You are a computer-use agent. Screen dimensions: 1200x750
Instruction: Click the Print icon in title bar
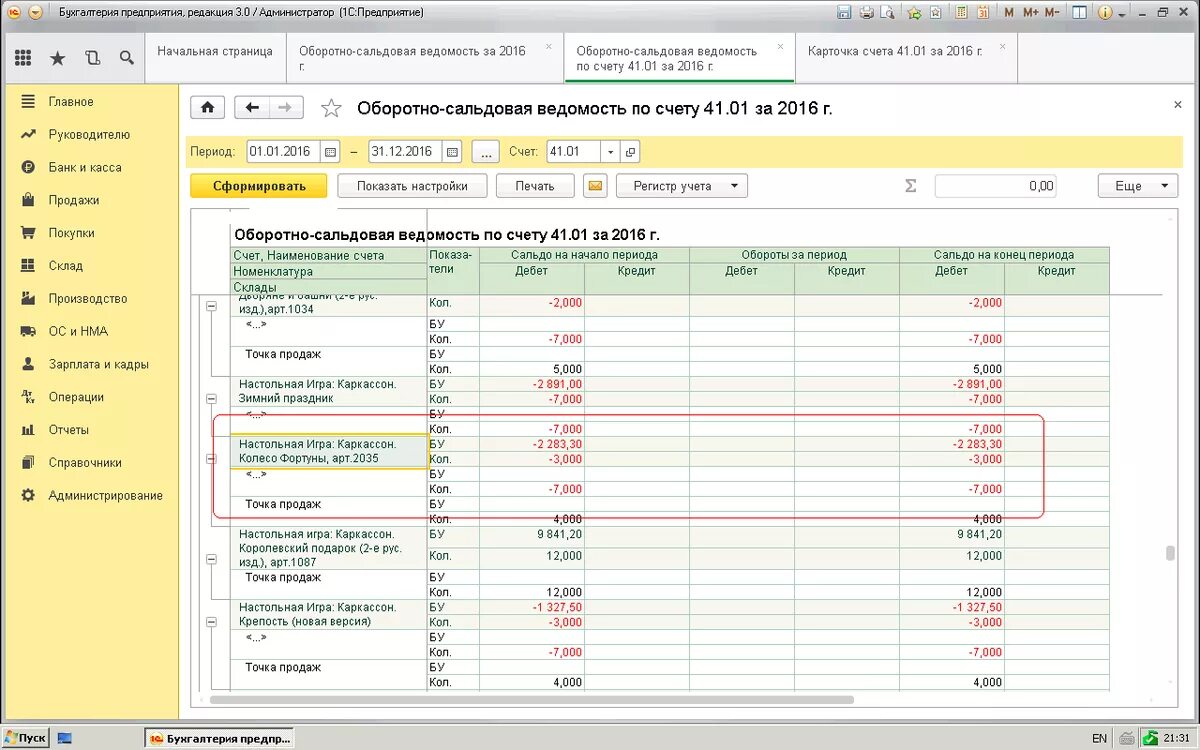click(x=867, y=13)
